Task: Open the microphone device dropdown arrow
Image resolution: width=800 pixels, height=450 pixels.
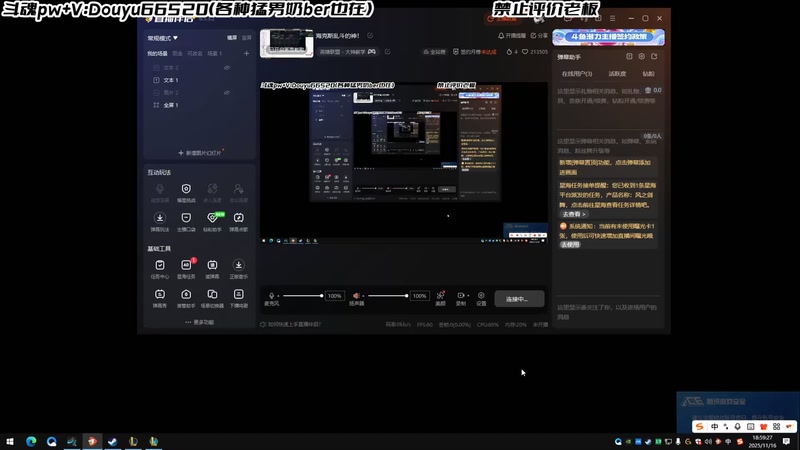Action: coord(278,296)
